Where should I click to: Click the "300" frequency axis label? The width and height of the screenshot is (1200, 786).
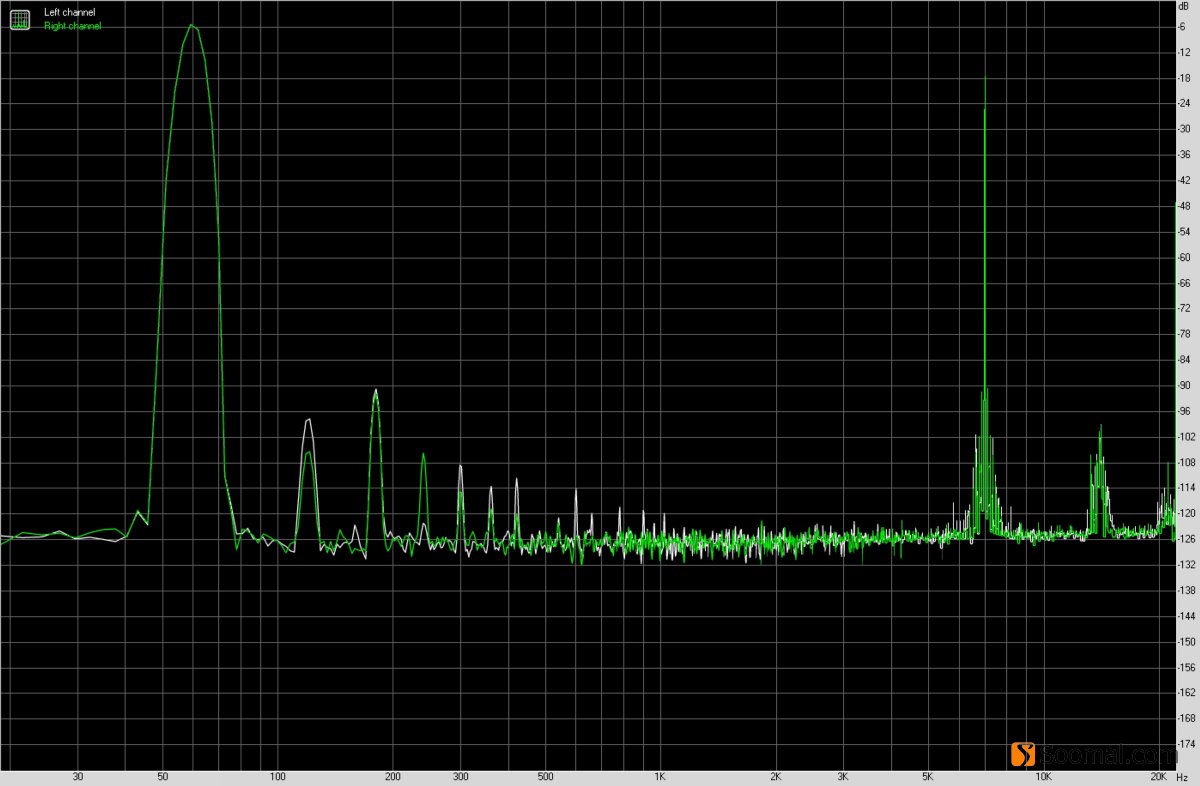point(460,777)
